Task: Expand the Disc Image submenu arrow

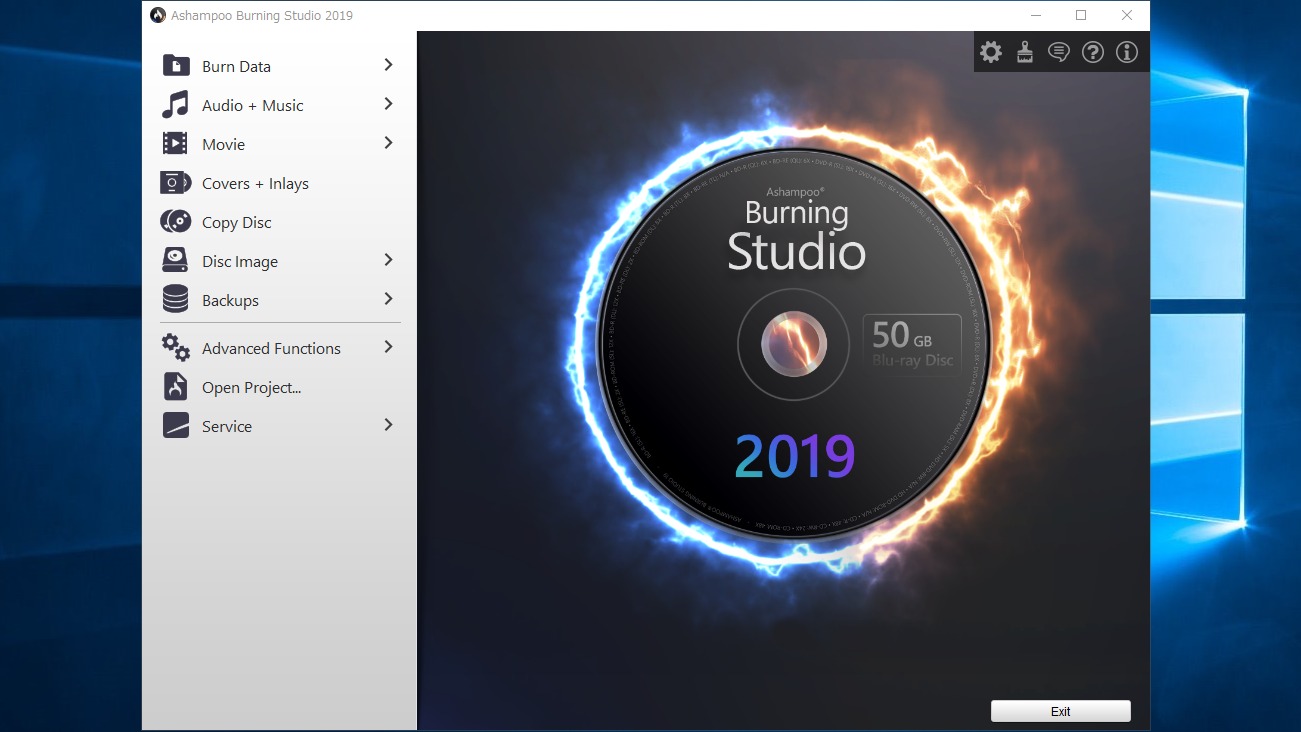Action: (388, 260)
